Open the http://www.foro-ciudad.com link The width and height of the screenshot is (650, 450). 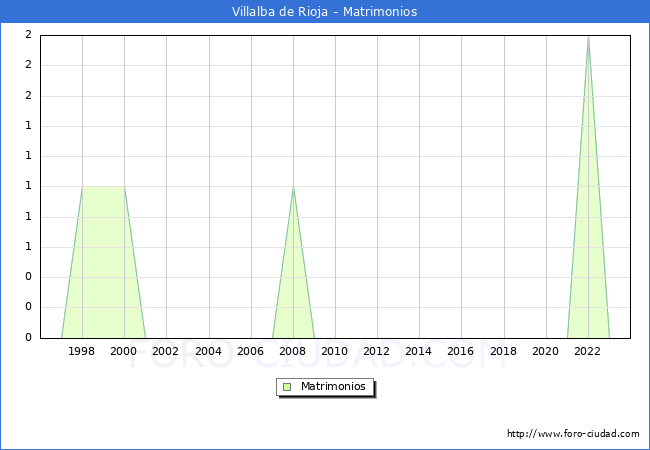pos(573,434)
